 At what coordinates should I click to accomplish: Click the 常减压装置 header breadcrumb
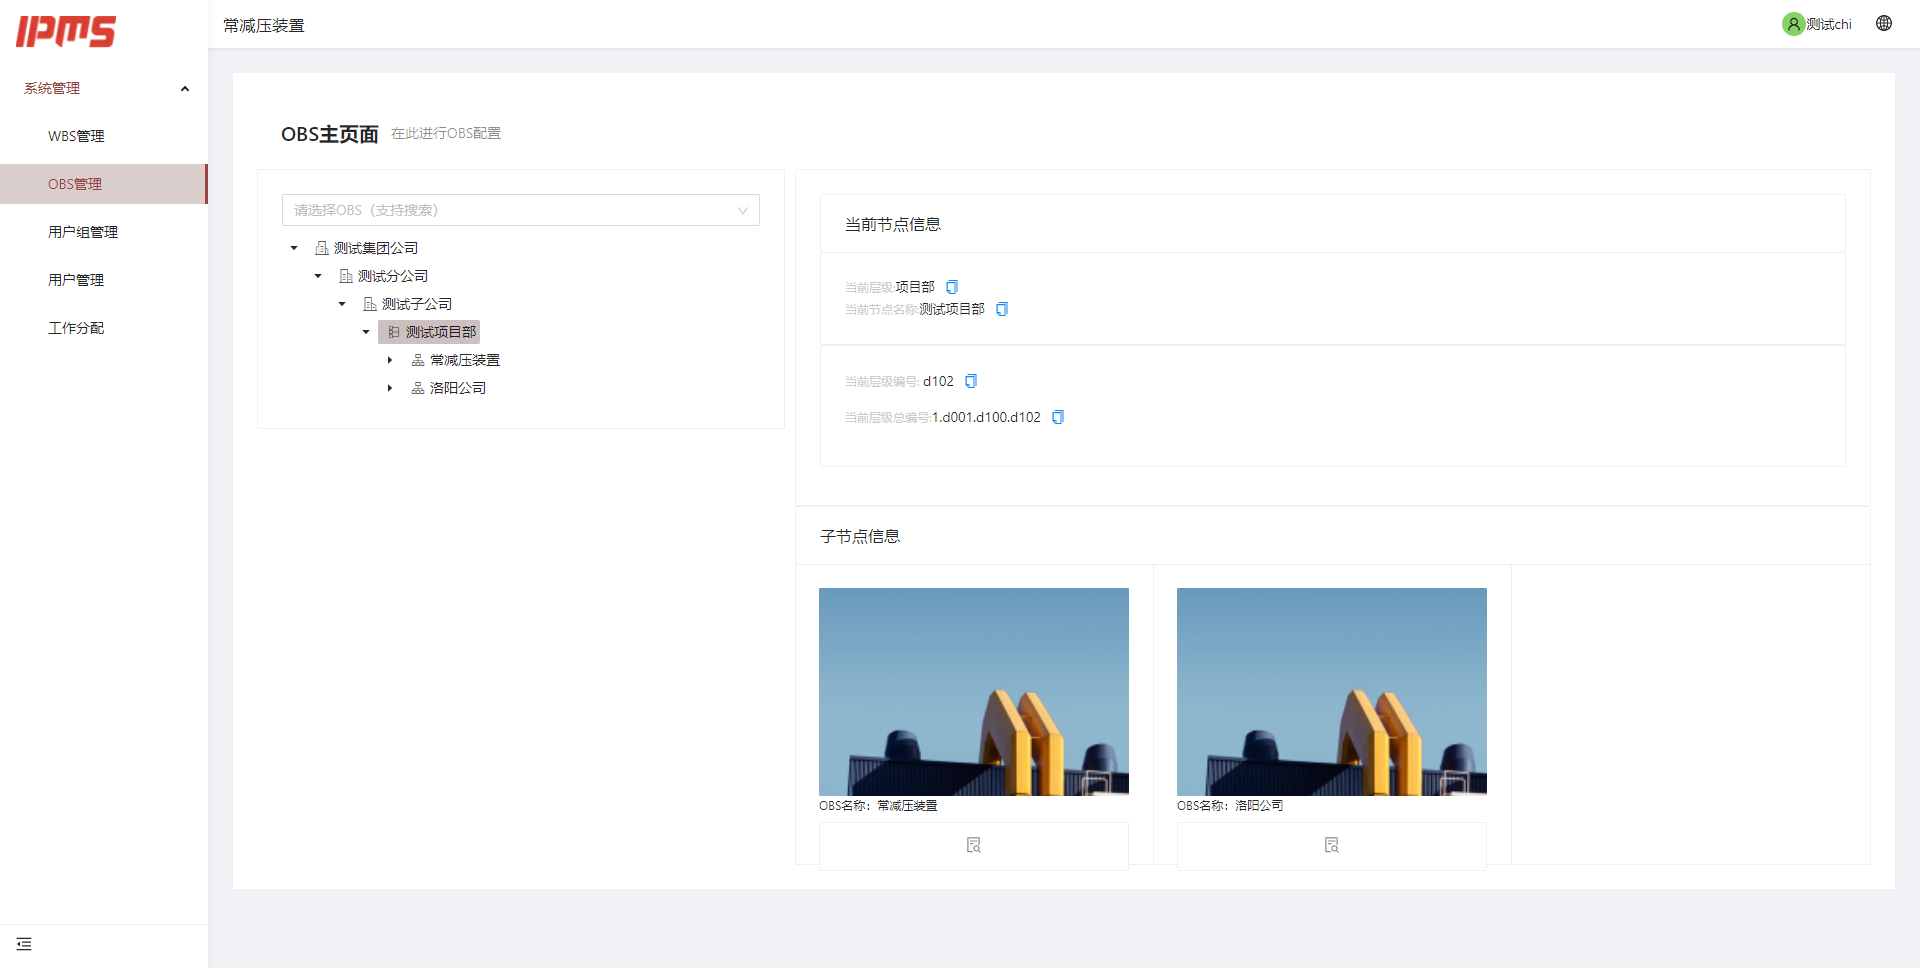coord(264,25)
